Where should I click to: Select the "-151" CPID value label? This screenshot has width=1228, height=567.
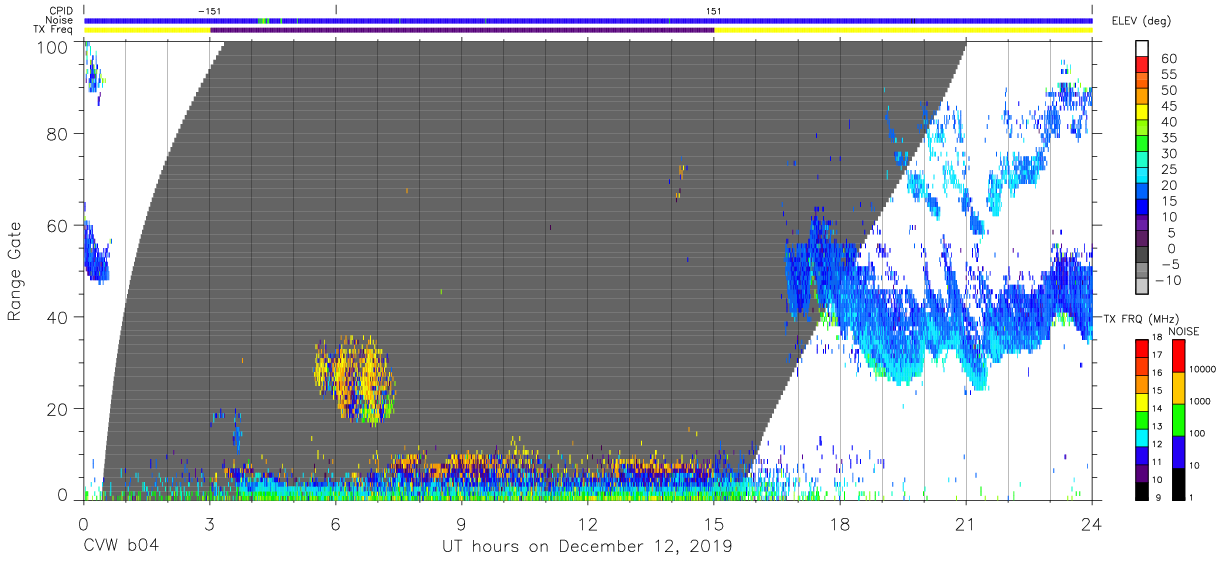[x=210, y=10]
